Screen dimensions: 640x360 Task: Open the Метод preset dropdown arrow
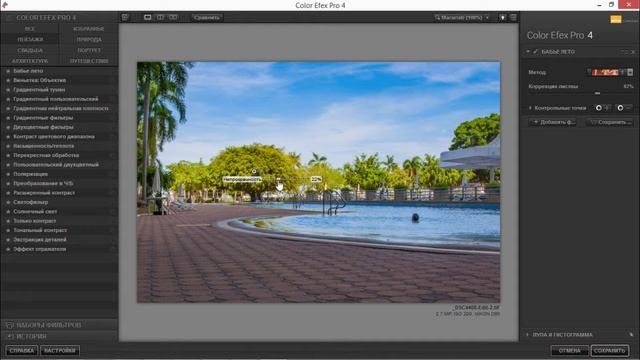pos(630,72)
